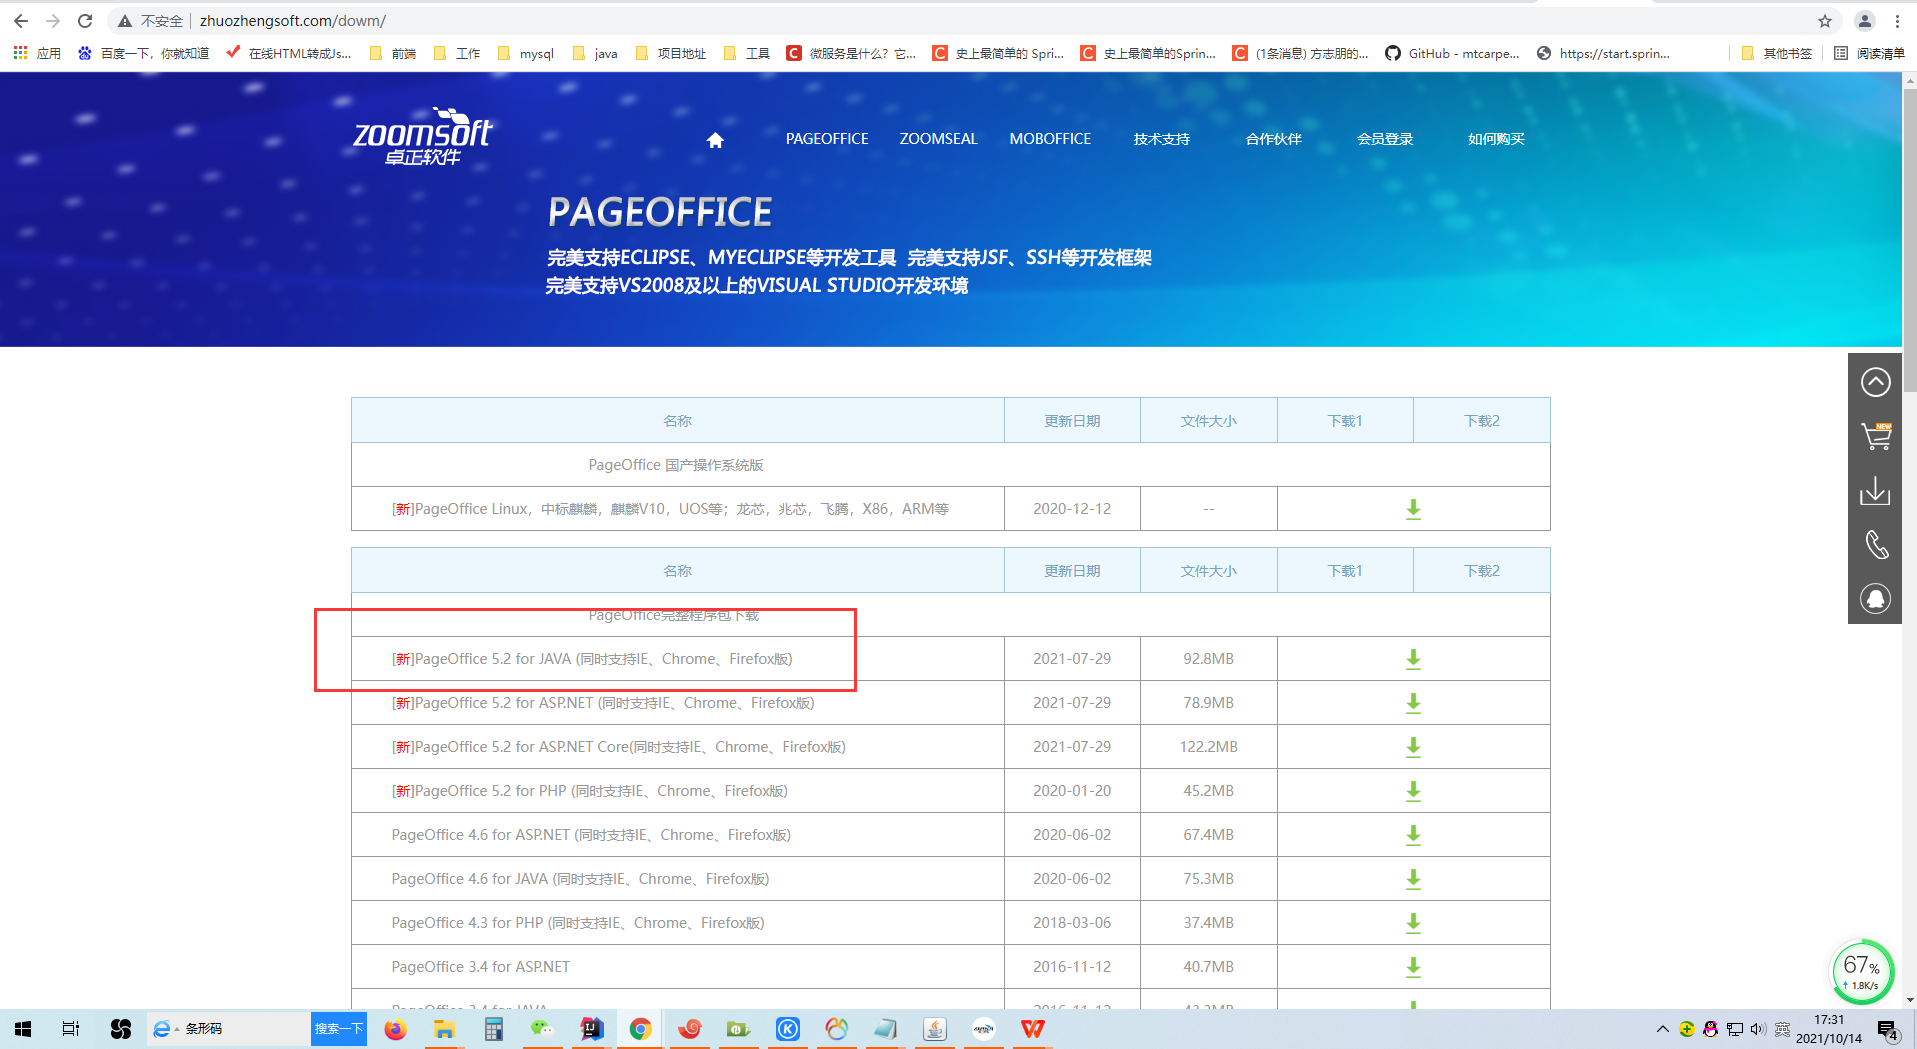Open the MOBOFFICE menu item

pos(1050,139)
